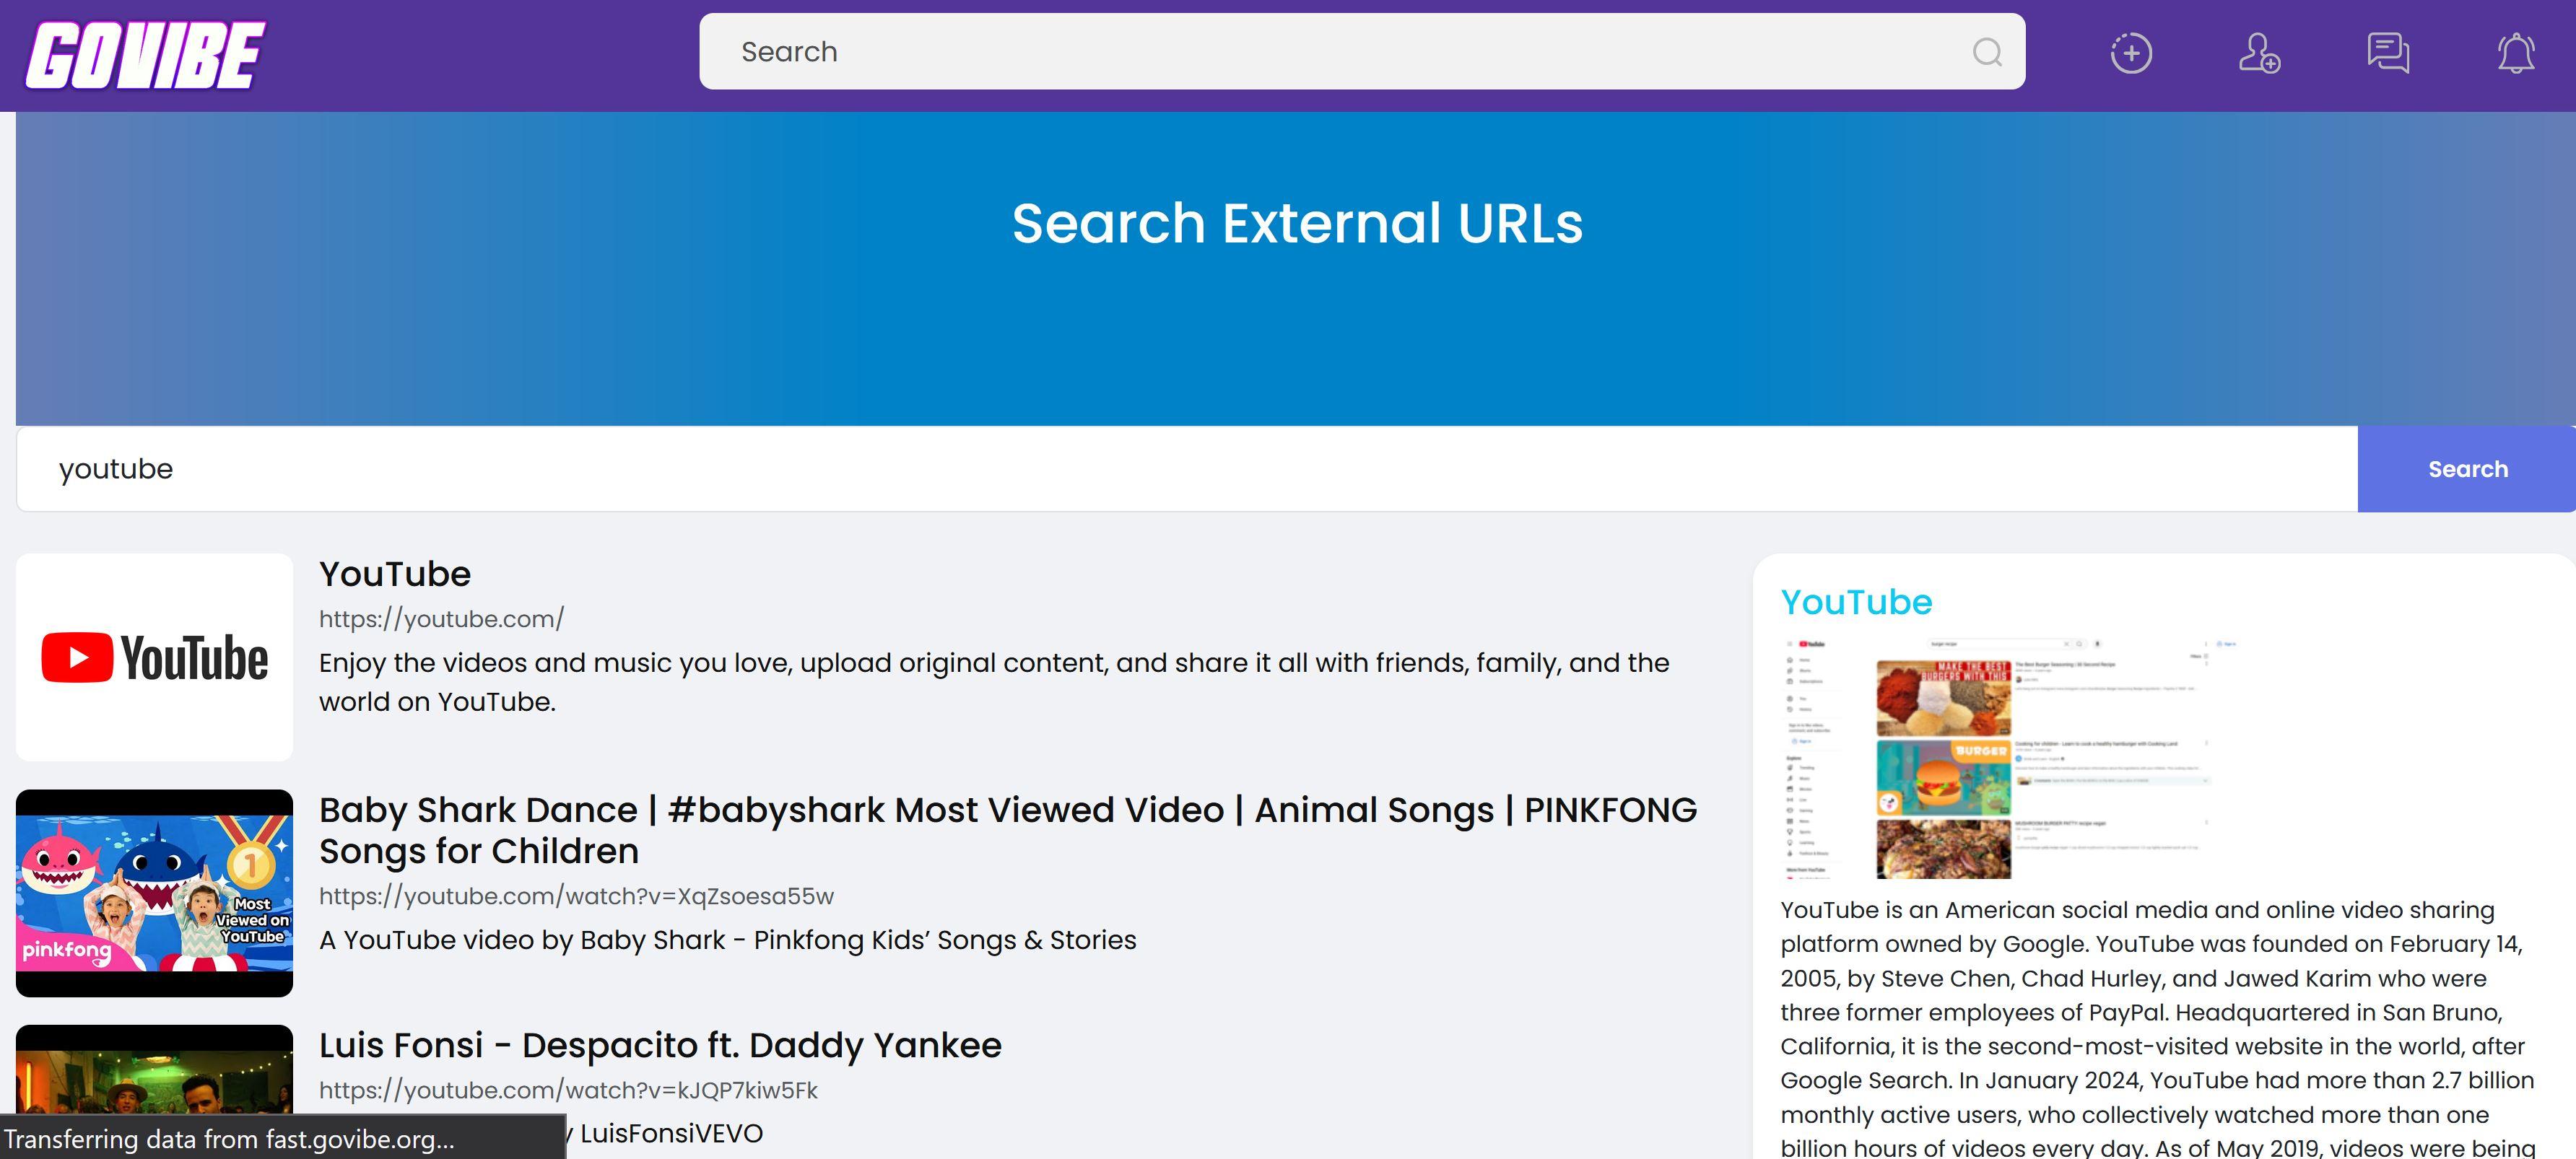This screenshot has width=2576, height=1159.
Task: Open the Baby Shark Dance result title
Action: (x=1008, y=830)
